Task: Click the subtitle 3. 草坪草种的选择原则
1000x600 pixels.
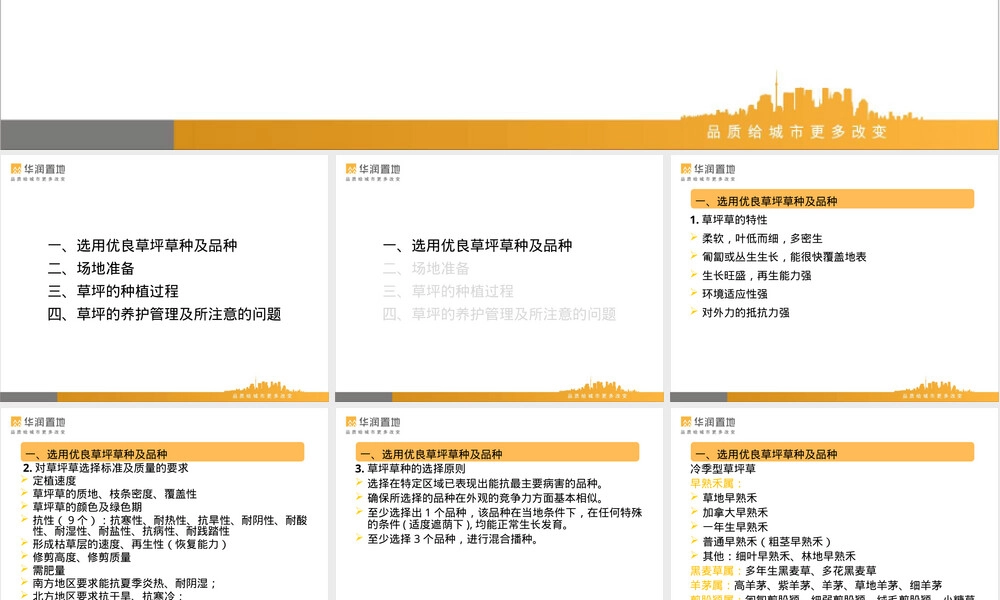Action: [410, 469]
